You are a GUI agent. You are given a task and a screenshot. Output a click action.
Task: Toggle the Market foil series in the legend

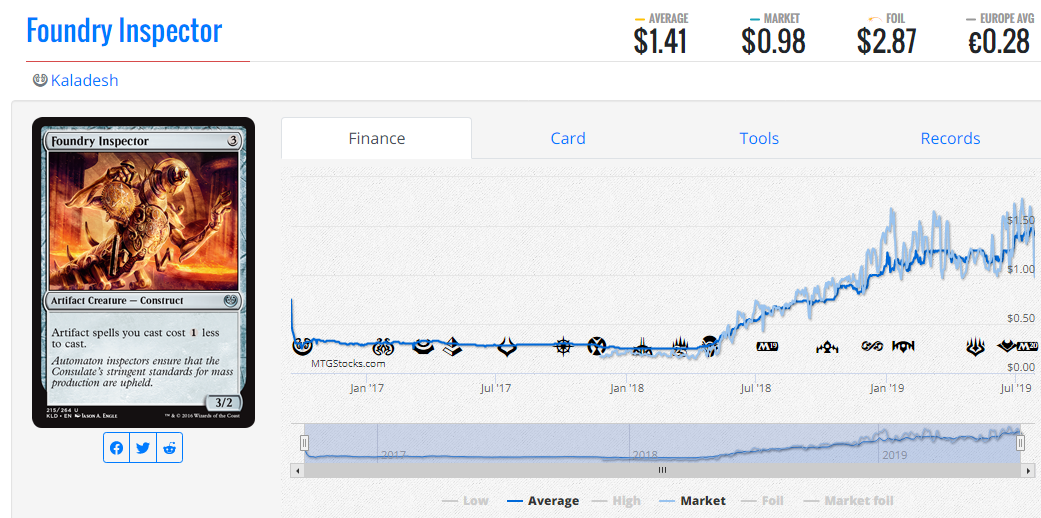(x=848, y=501)
